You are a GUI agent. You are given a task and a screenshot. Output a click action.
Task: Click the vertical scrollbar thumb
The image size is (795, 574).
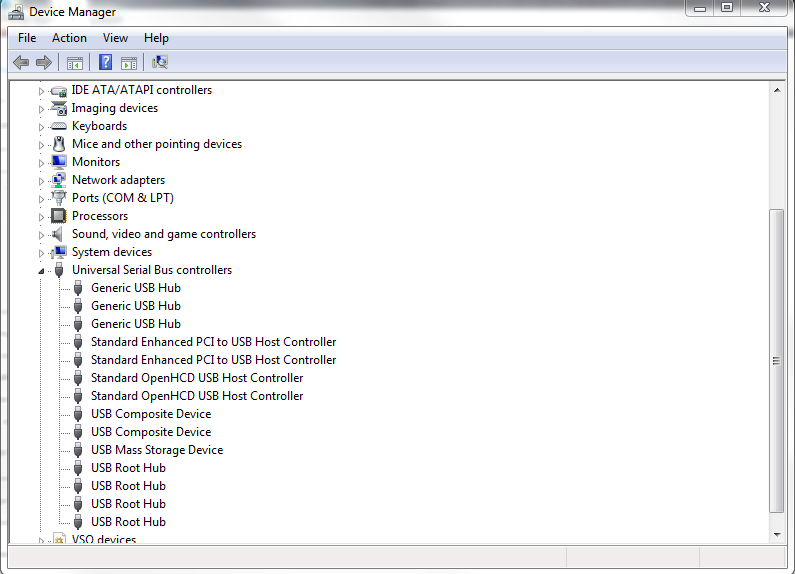[775, 361]
